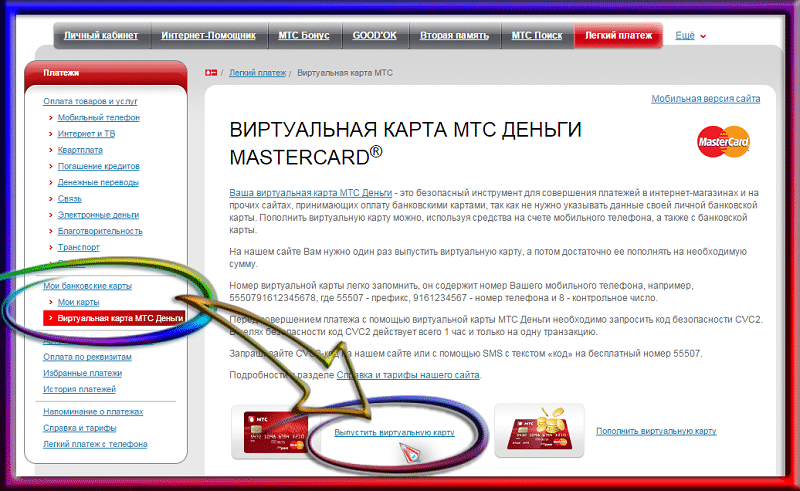The width and height of the screenshot is (800, 491).
Task: Switch to the МТС Бонус tab
Action: click(304, 36)
